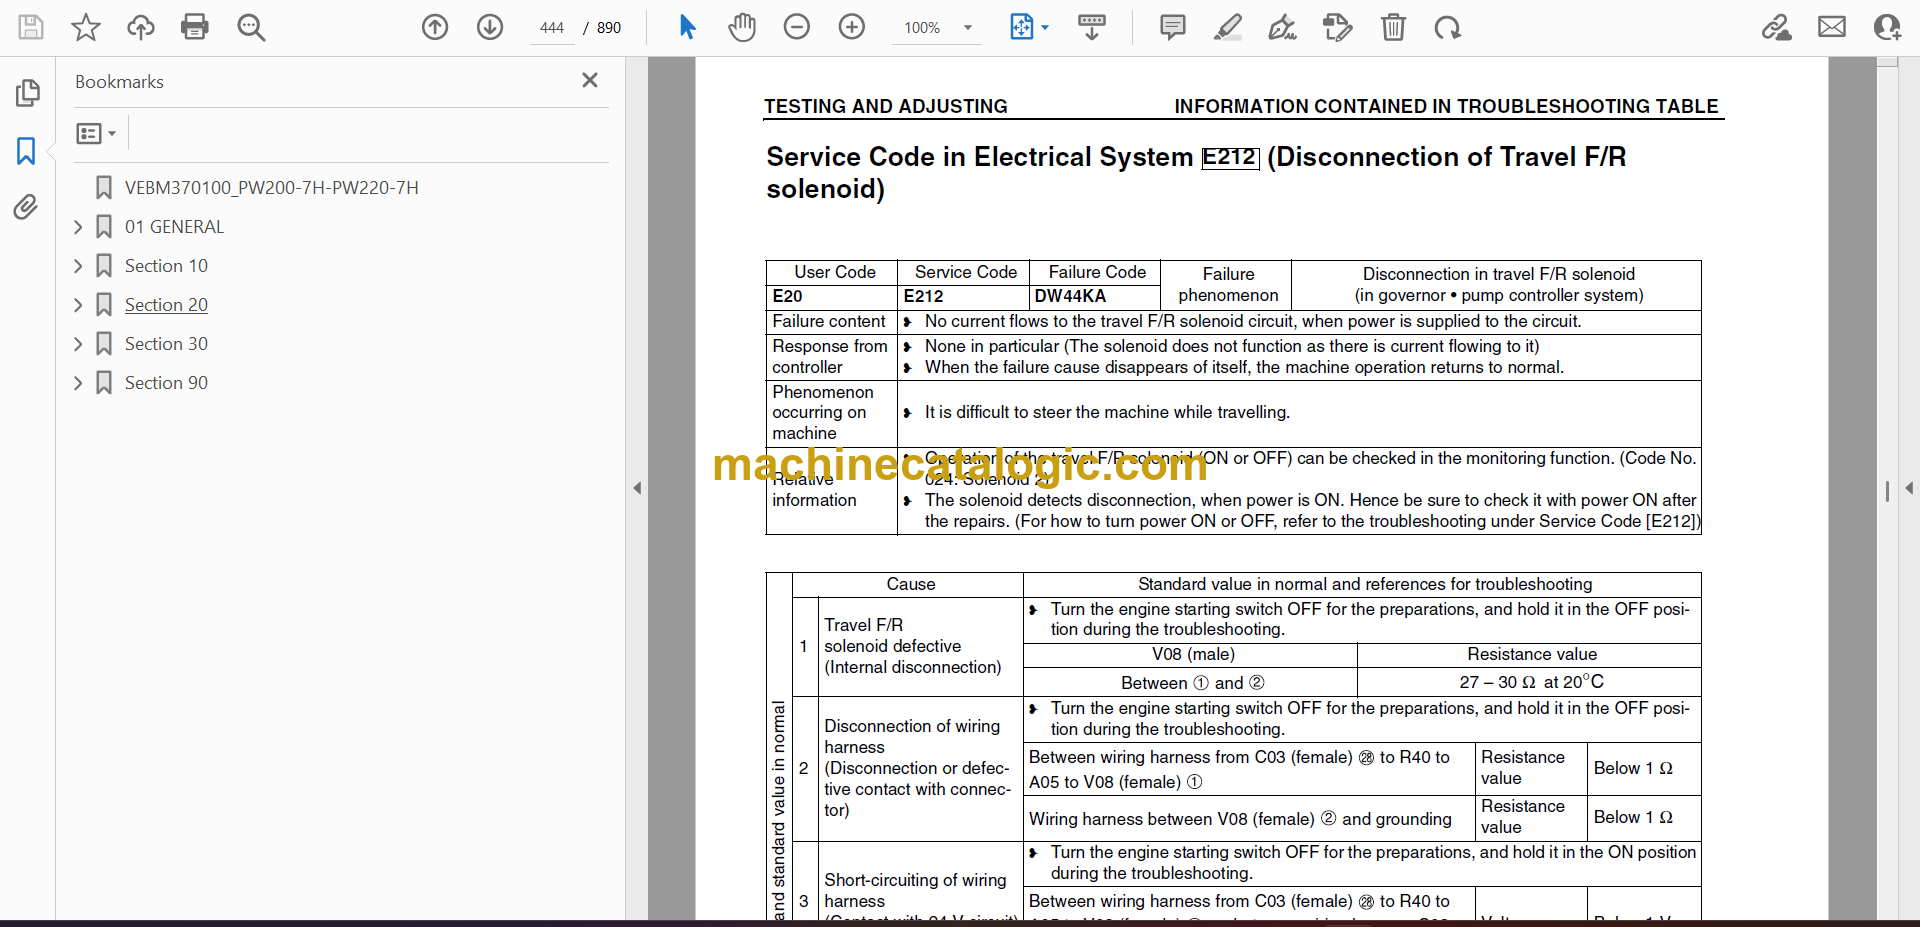Image resolution: width=1920 pixels, height=927 pixels.
Task: Click the E212 service code cell
Action: [963, 296]
